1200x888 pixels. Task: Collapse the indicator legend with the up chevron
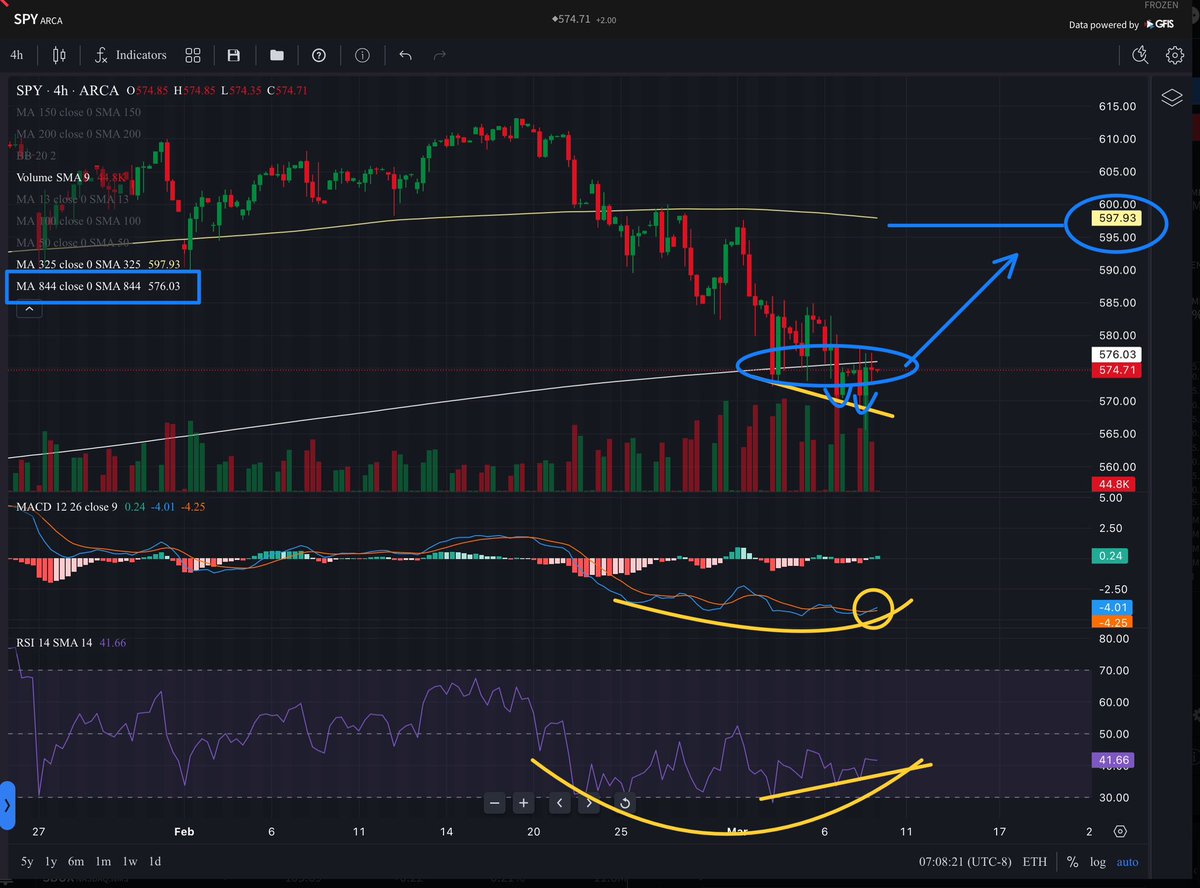coord(29,309)
